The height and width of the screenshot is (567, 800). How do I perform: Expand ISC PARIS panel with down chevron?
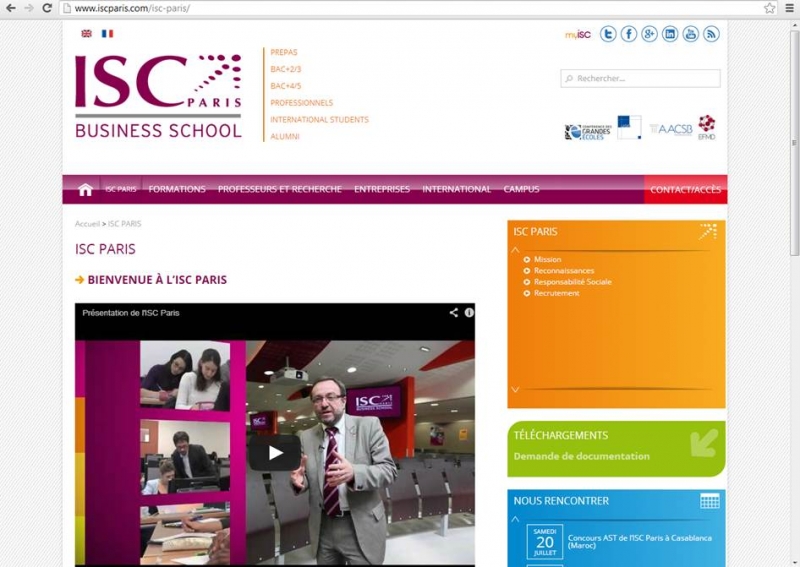515,389
